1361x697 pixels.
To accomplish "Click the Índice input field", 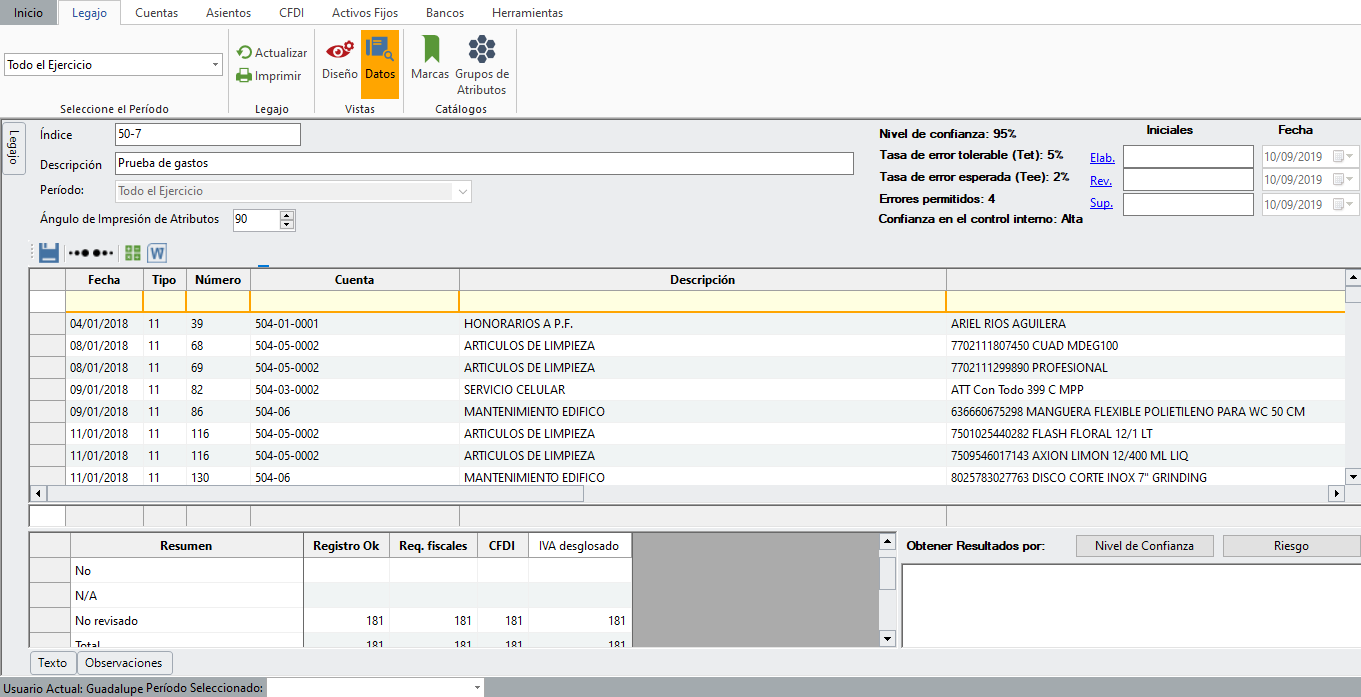I will (x=207, y=135).
